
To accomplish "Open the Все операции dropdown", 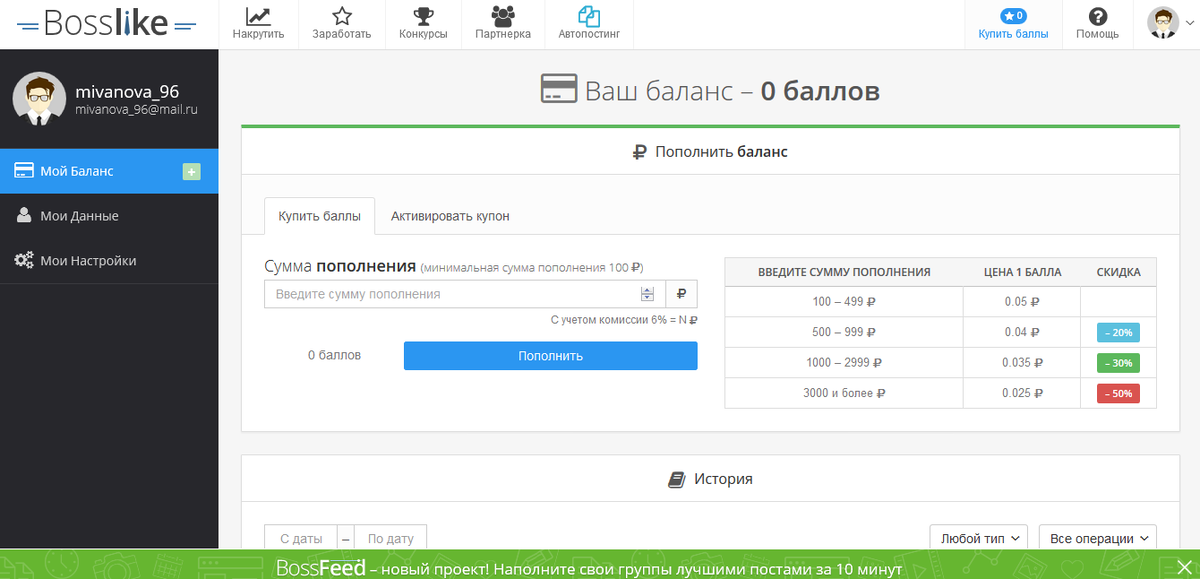I will 1098,539.
